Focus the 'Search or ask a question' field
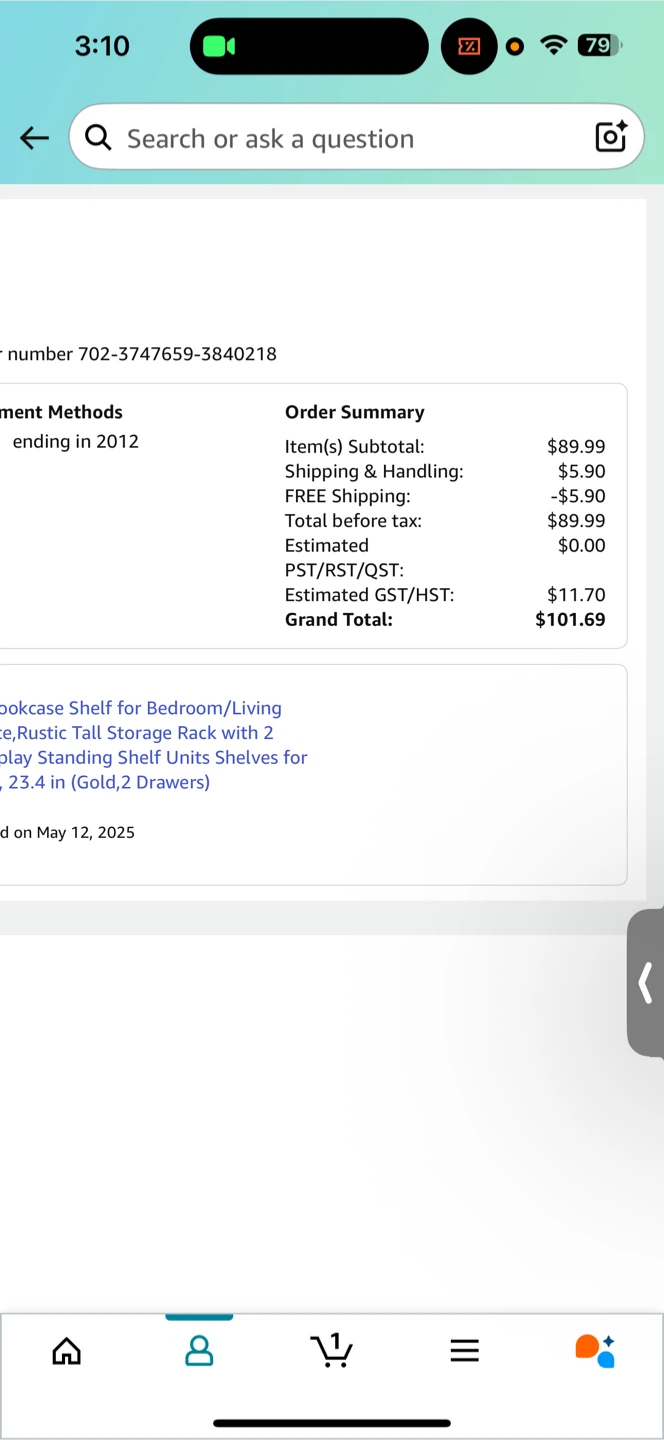664x1440 pixels. [x=356, y=137]
